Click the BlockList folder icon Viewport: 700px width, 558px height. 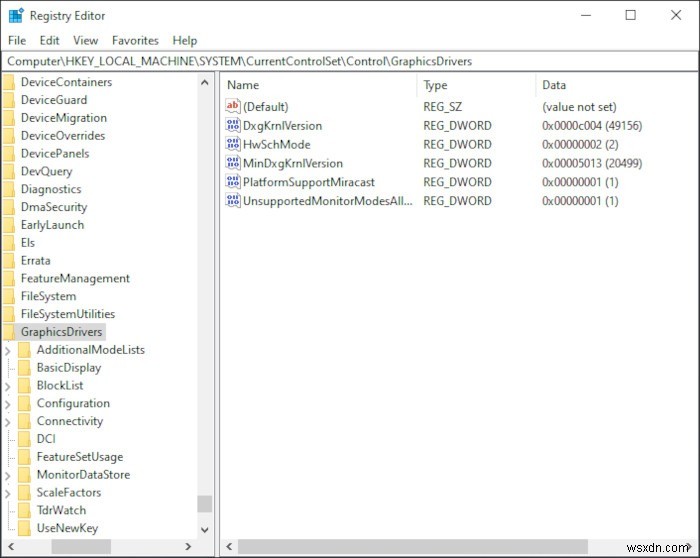[x=25, y=385]
